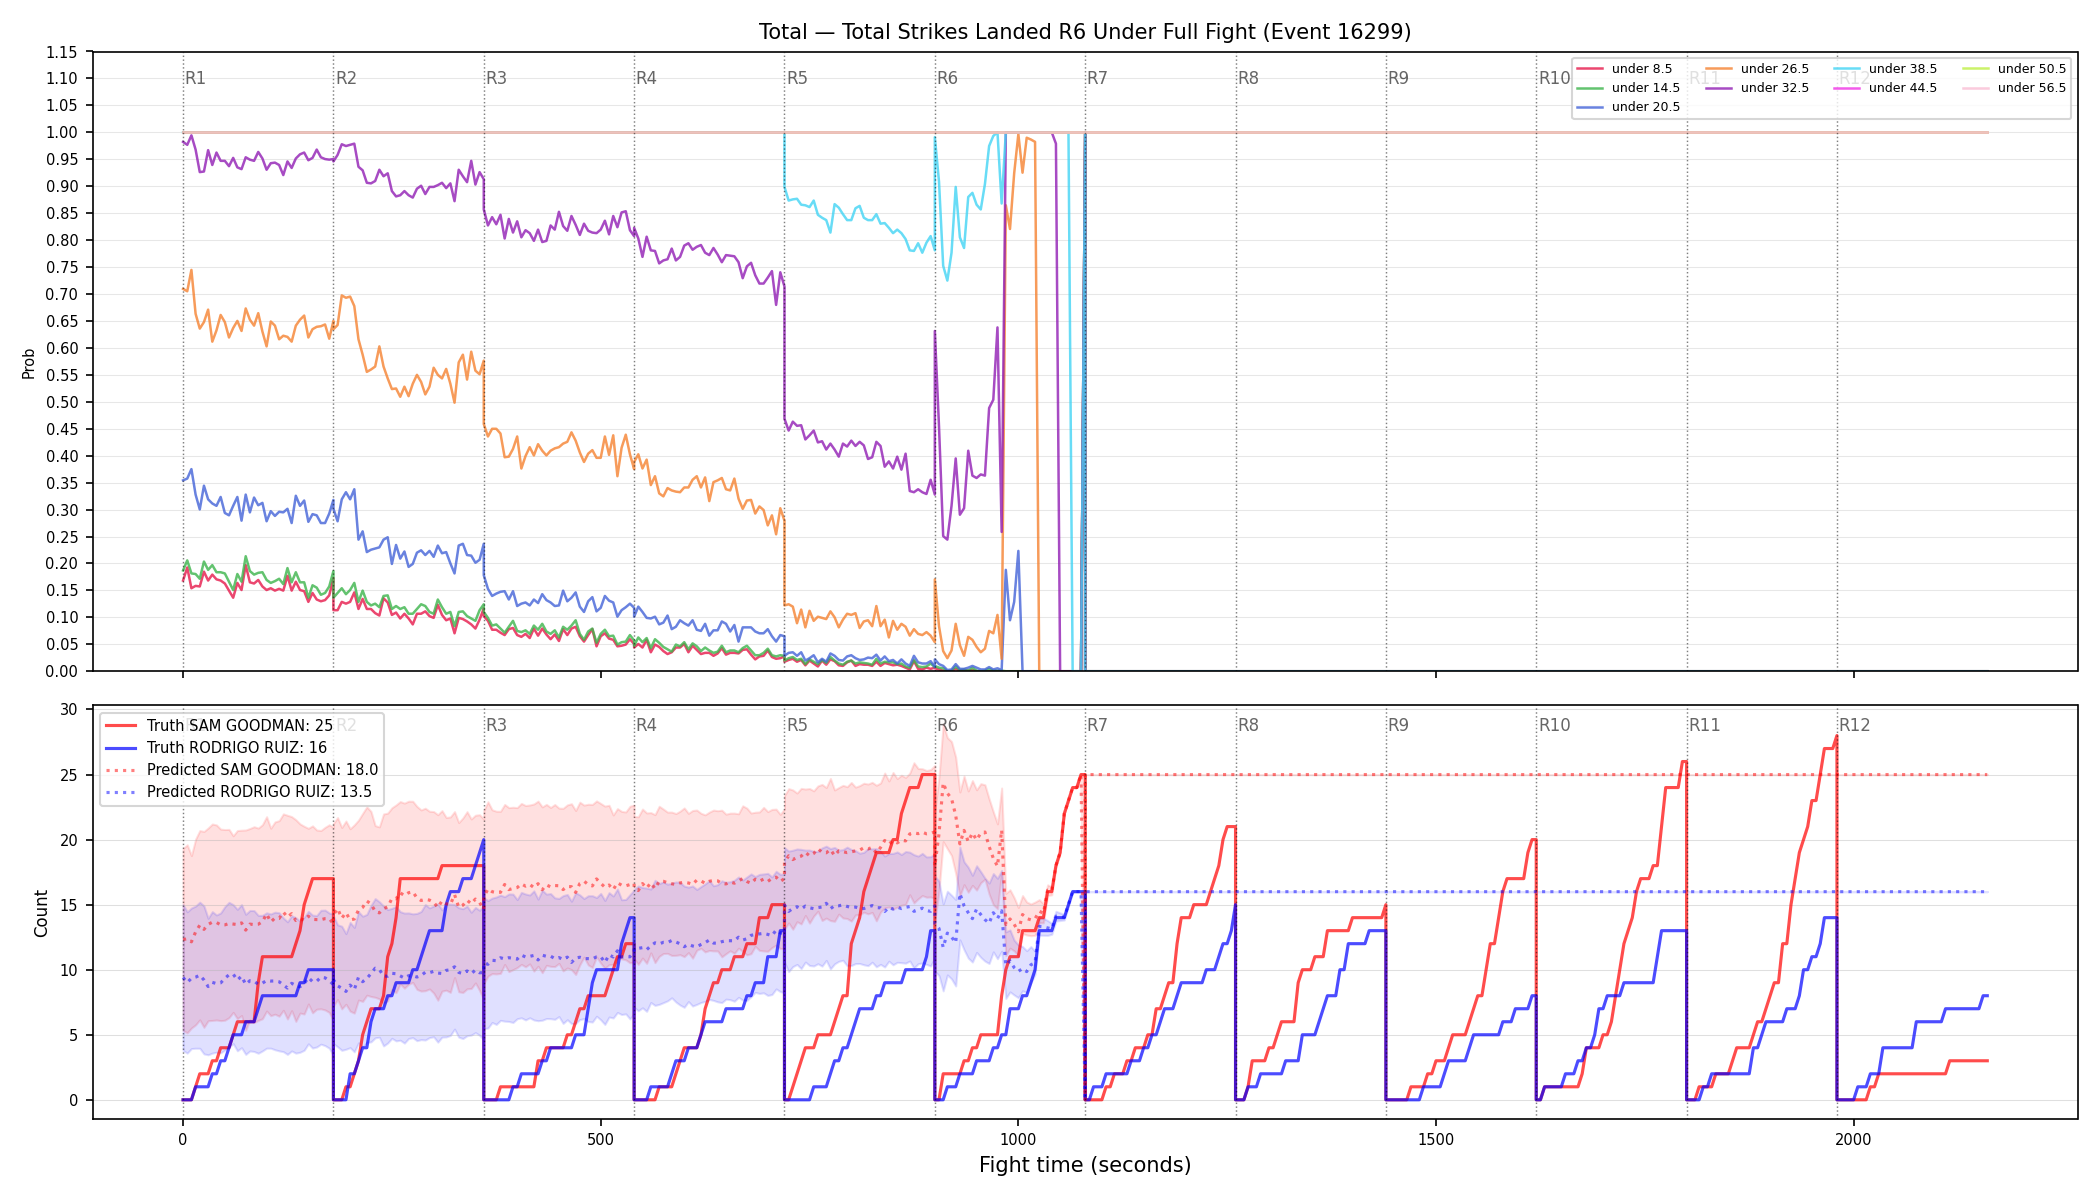Click the 2000 tick label on time axis
The height and width of the screenshot is (1200, 2100).
pos(1854,1139)
